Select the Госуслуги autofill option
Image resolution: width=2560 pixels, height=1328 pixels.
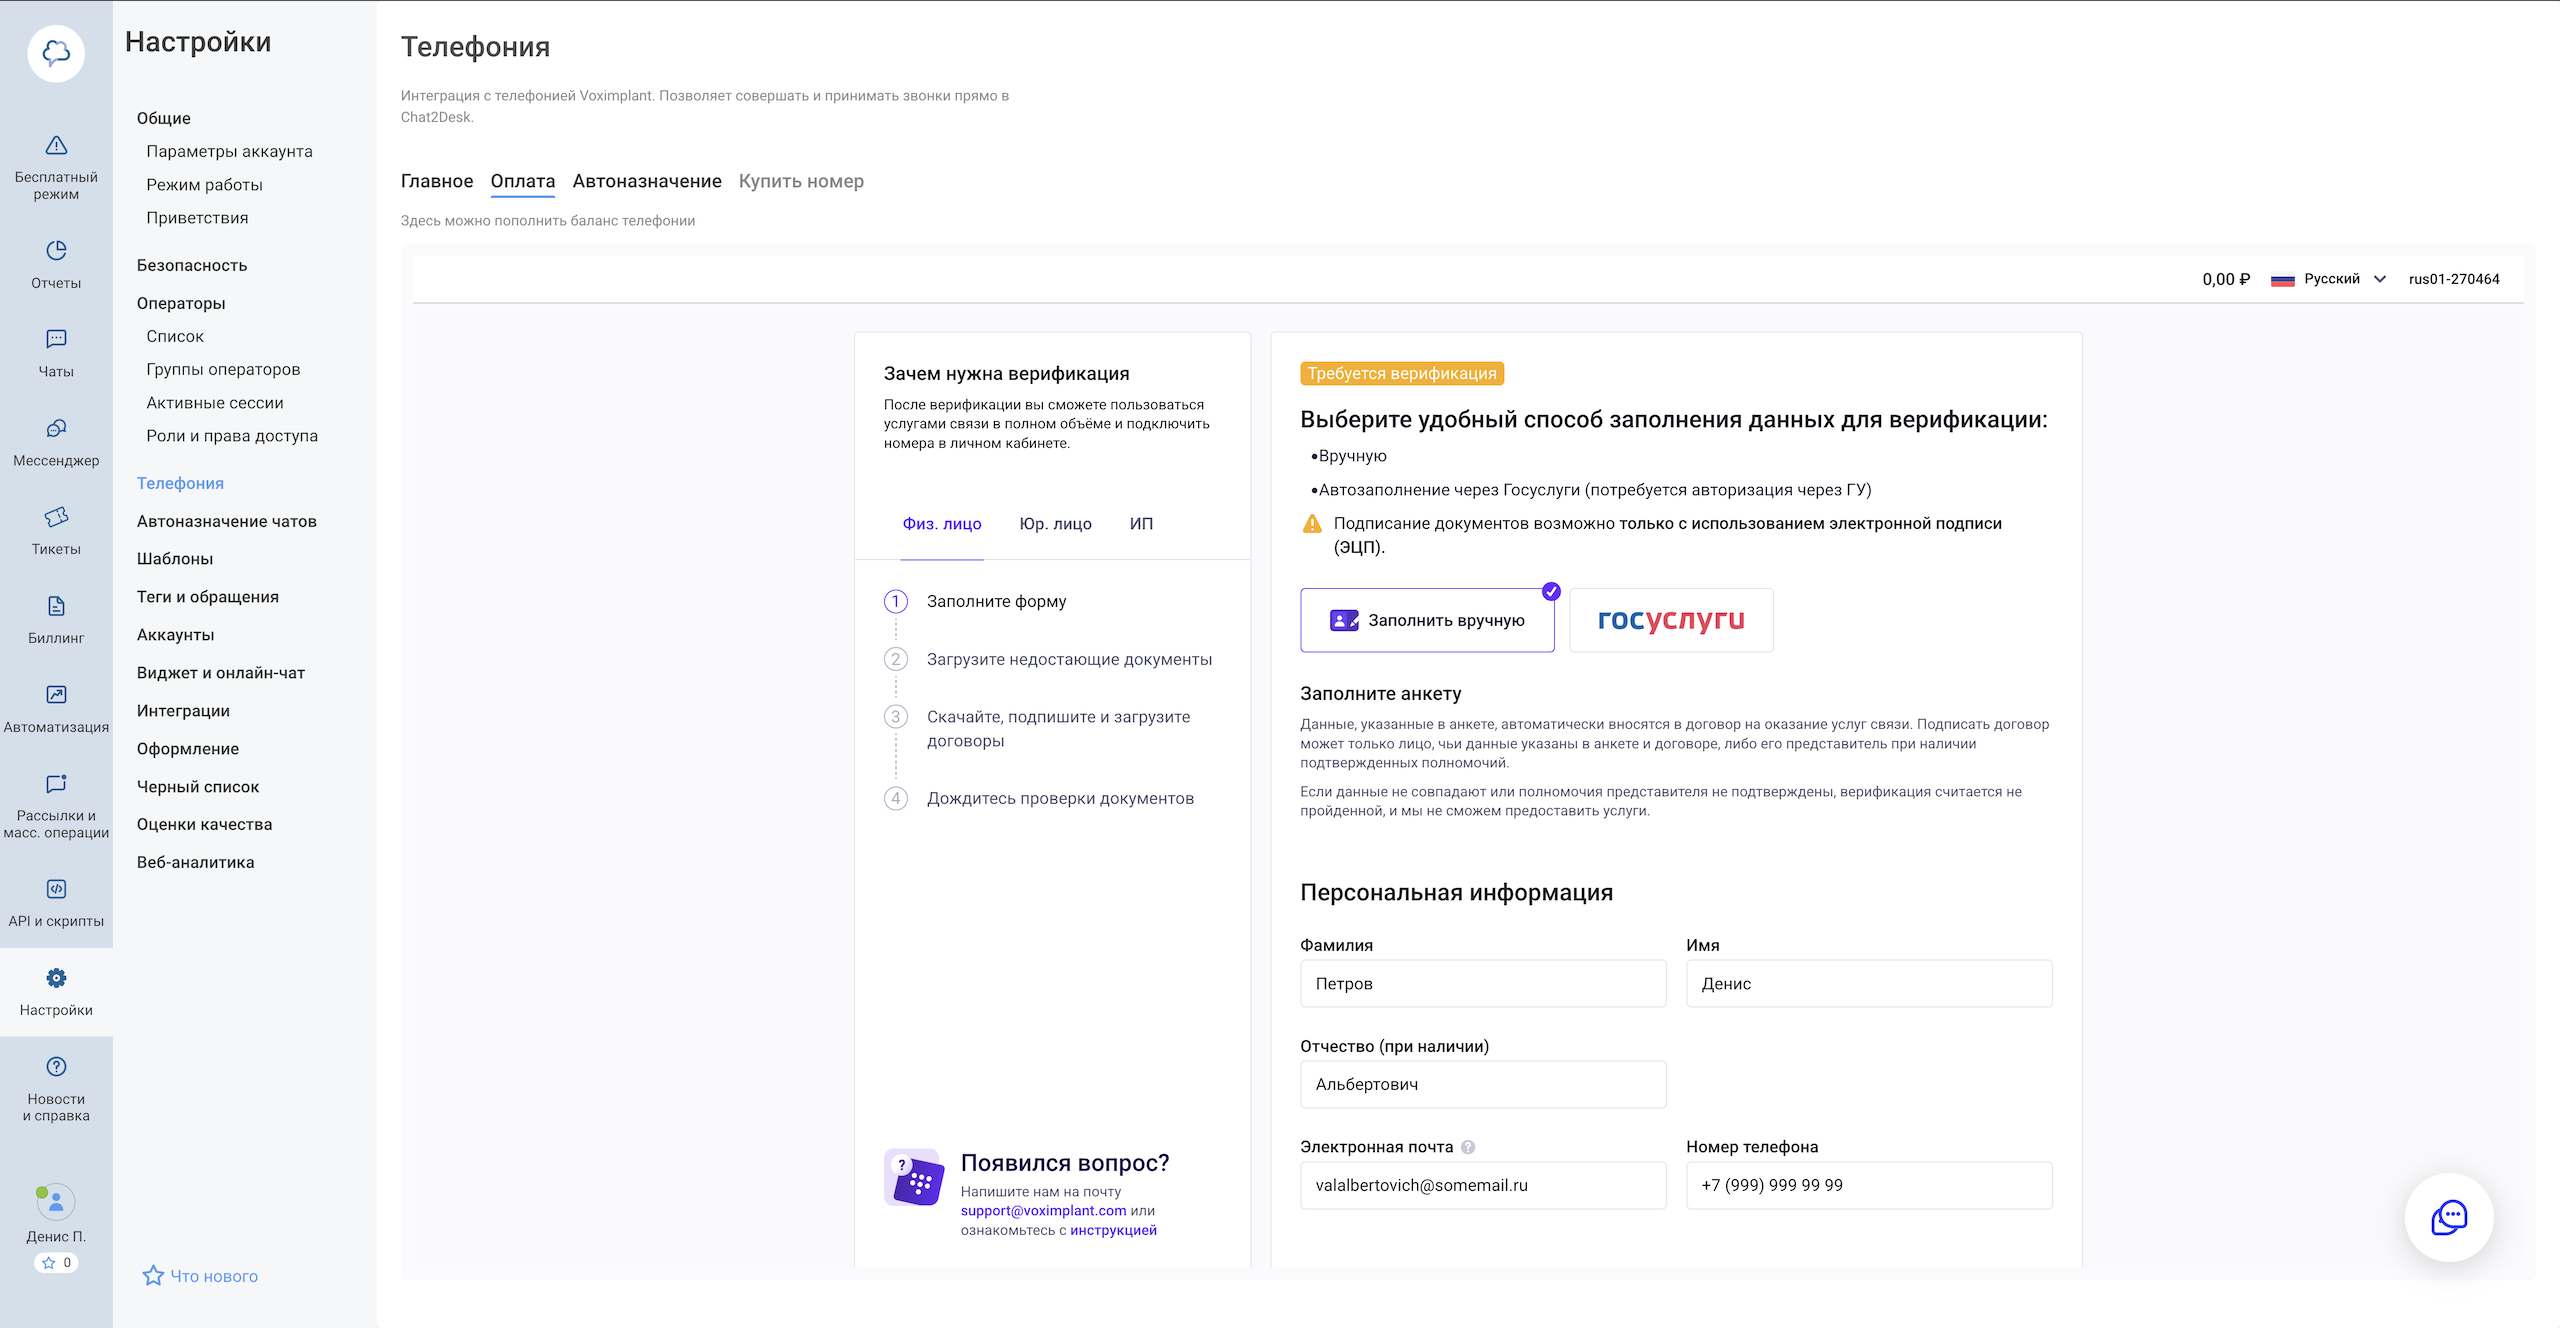click(1671, 620)
